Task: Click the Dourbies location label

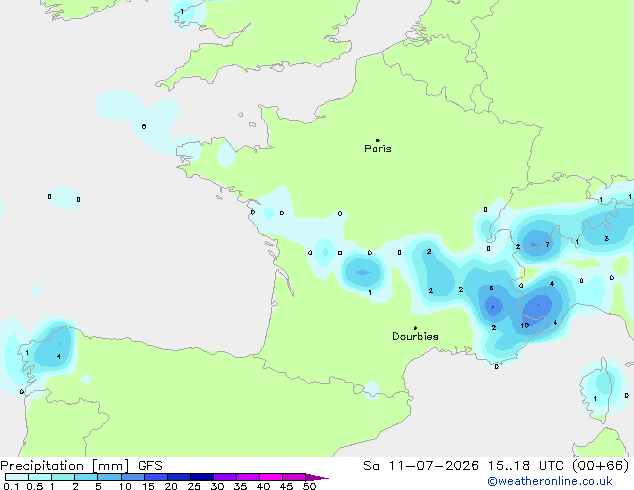Action: [x=415, y=336]
